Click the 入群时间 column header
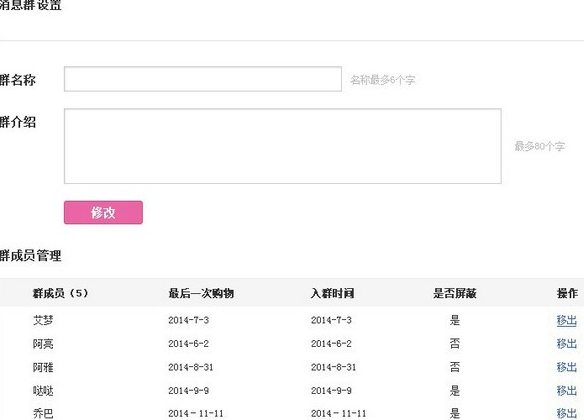This screenshot has height=420, width=584. pos(332,293)
